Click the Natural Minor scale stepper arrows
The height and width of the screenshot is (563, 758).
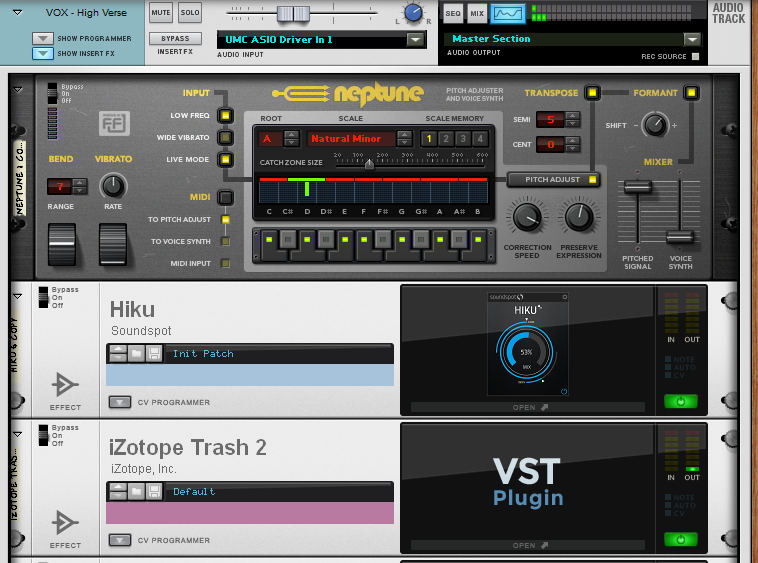(404, 139)
